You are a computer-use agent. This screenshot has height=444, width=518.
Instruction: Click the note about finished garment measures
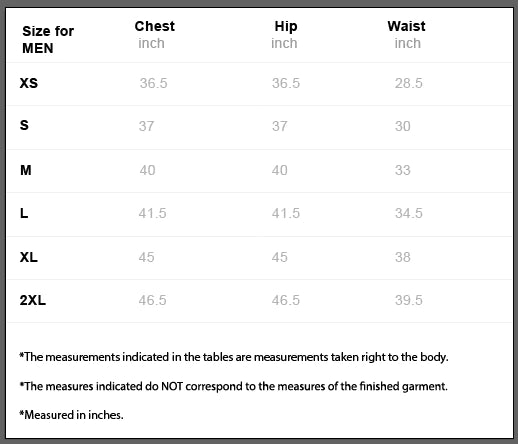click(x=233, y=386)
